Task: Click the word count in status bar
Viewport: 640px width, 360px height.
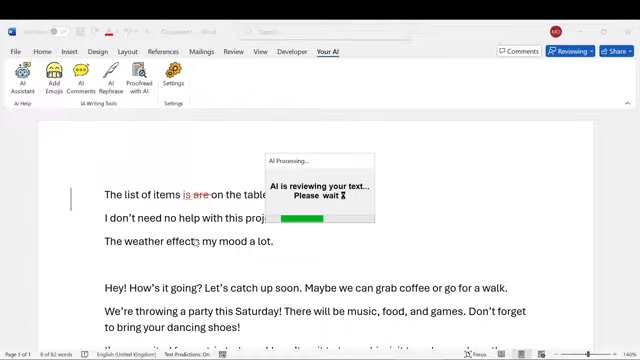Action: coord(56,354)
